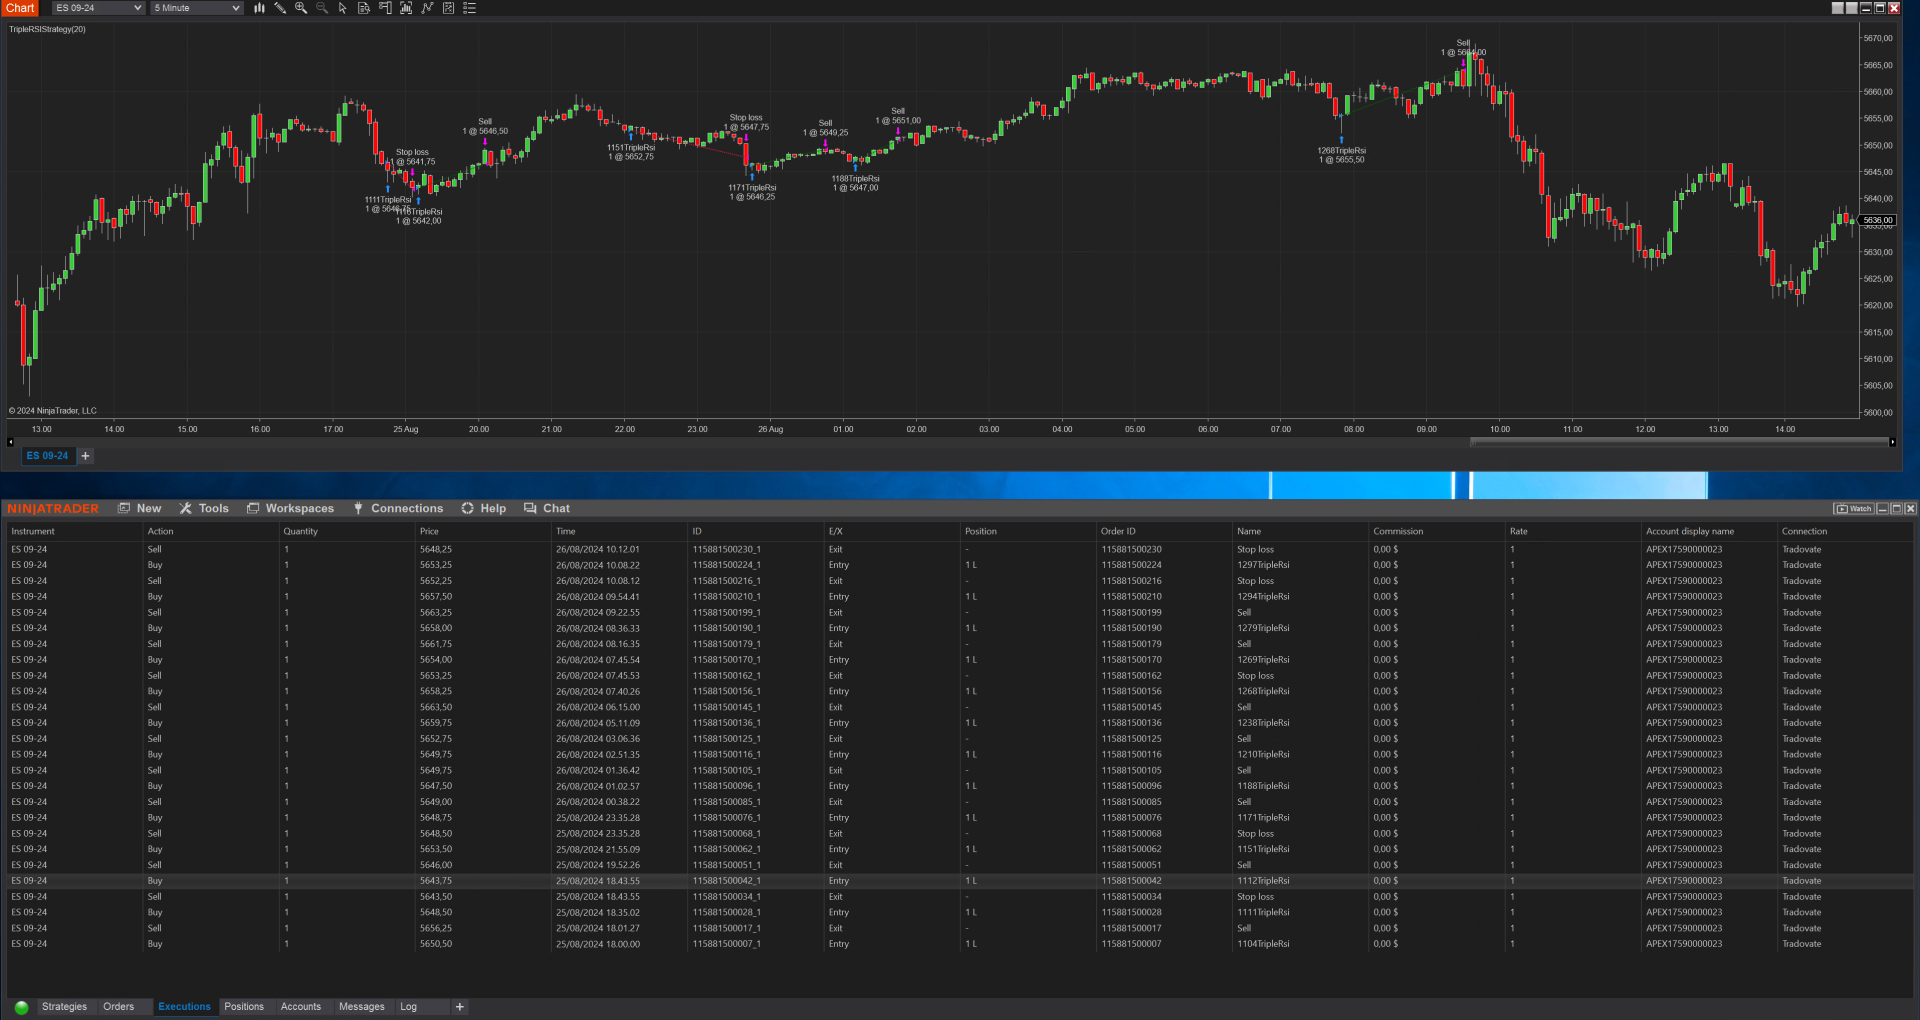Show the Chart Trader panel icon

click(385, 8)
